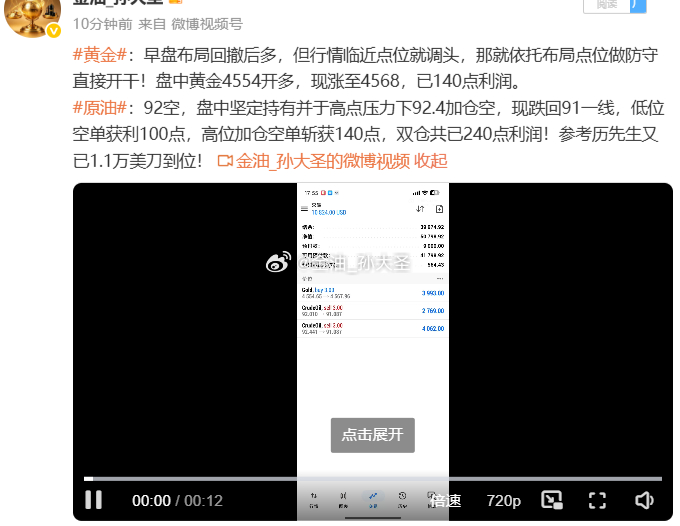Screen dimensions: 680x526
Task: Open the poster's golden avatar image
Action: pos(32,17)
